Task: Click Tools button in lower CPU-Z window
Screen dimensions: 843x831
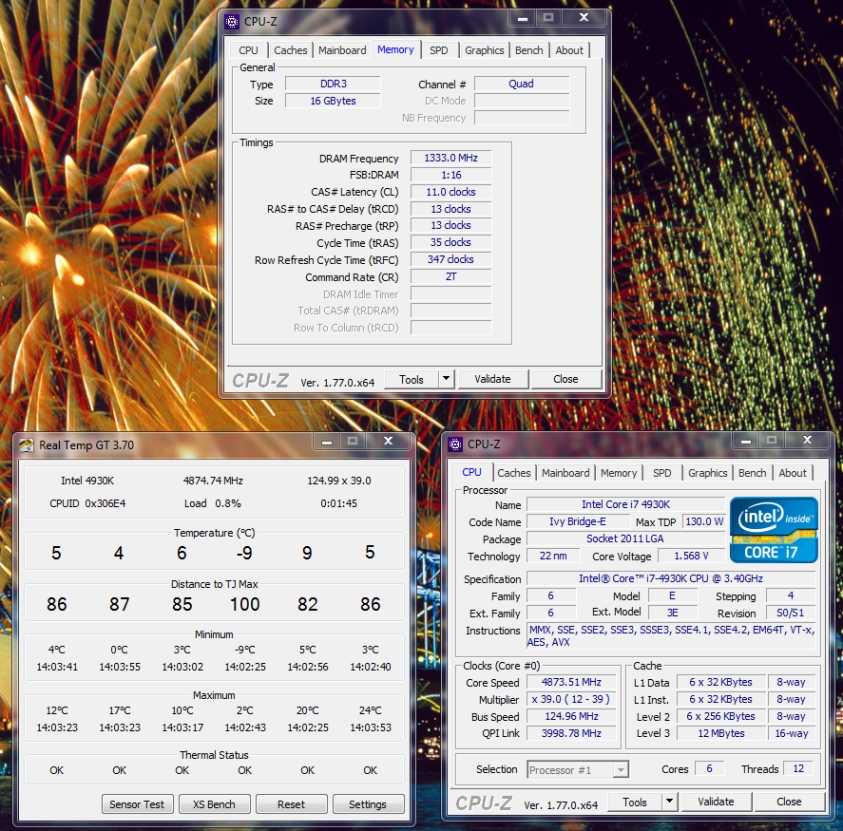Action: [x=634, y=802]
